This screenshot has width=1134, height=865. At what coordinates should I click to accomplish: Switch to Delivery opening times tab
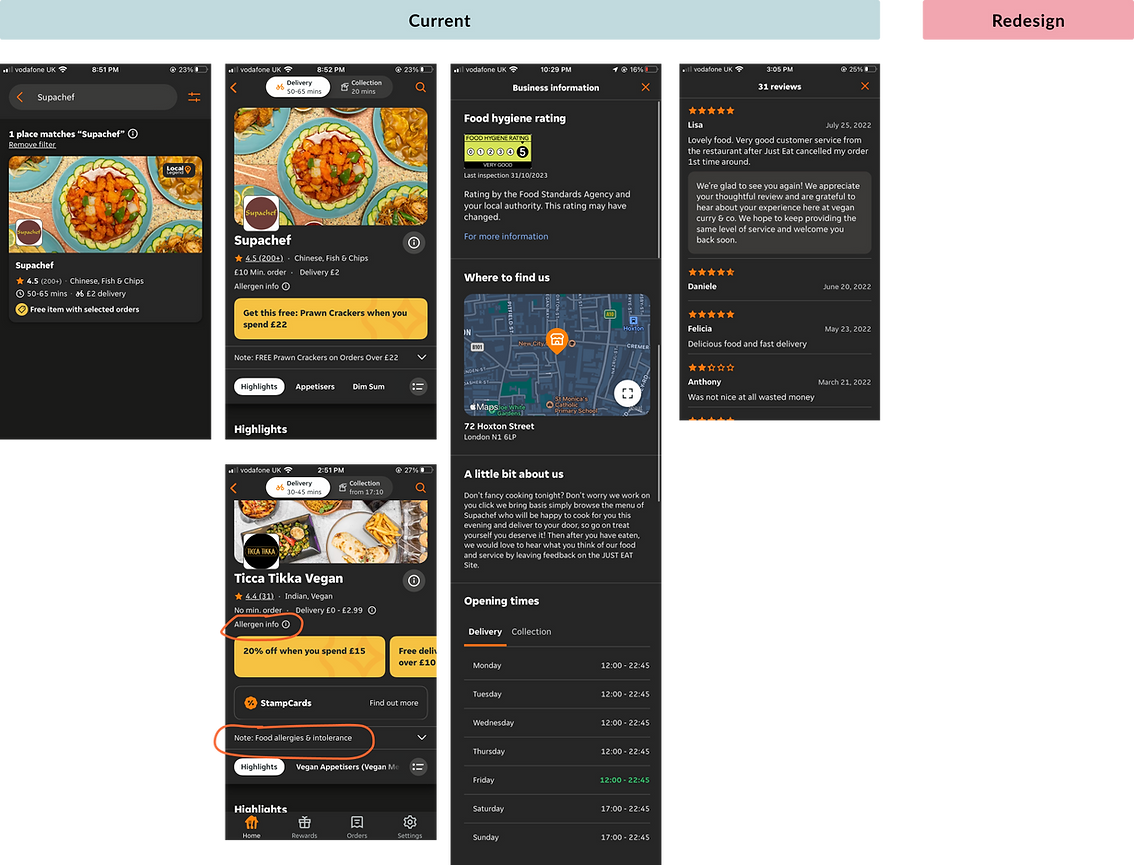click(x=485, y=632)
